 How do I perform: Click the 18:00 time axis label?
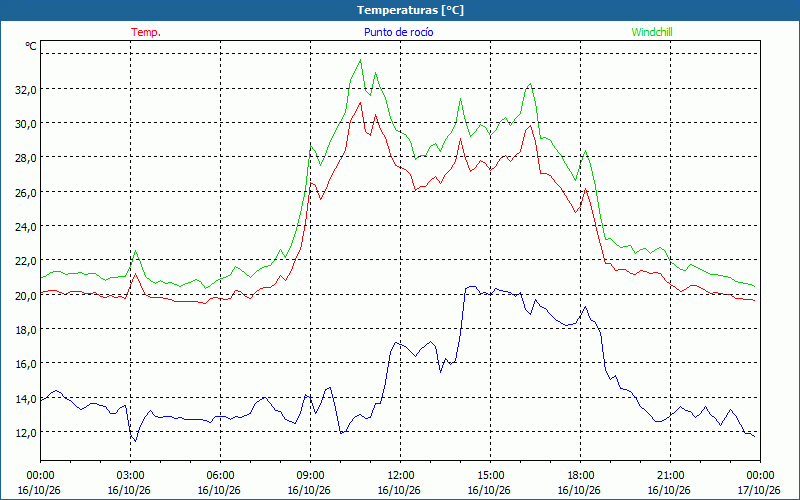pyautogui.click(x=581, y=475)
